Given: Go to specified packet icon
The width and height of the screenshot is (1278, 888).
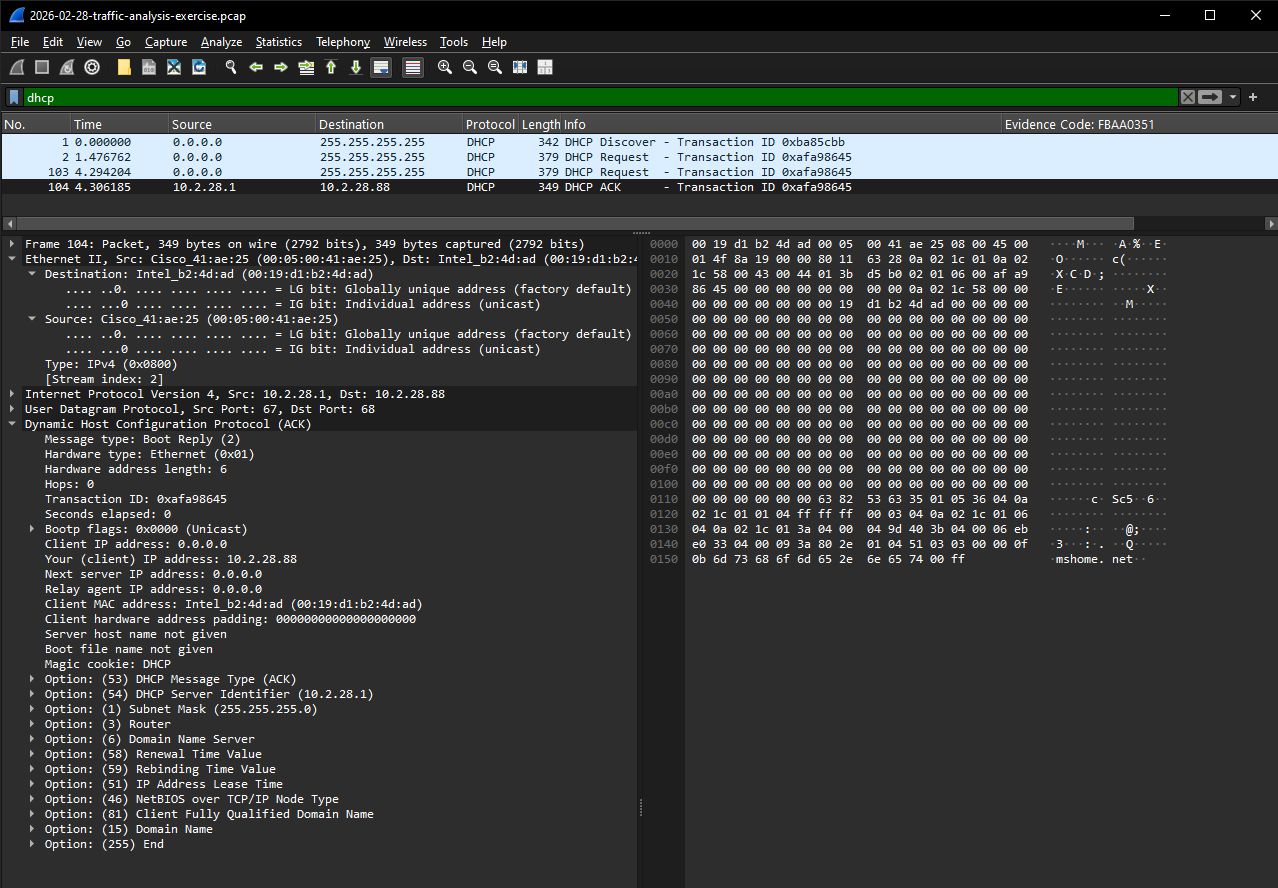Looking at the screenshot, I should coord(306,67).
